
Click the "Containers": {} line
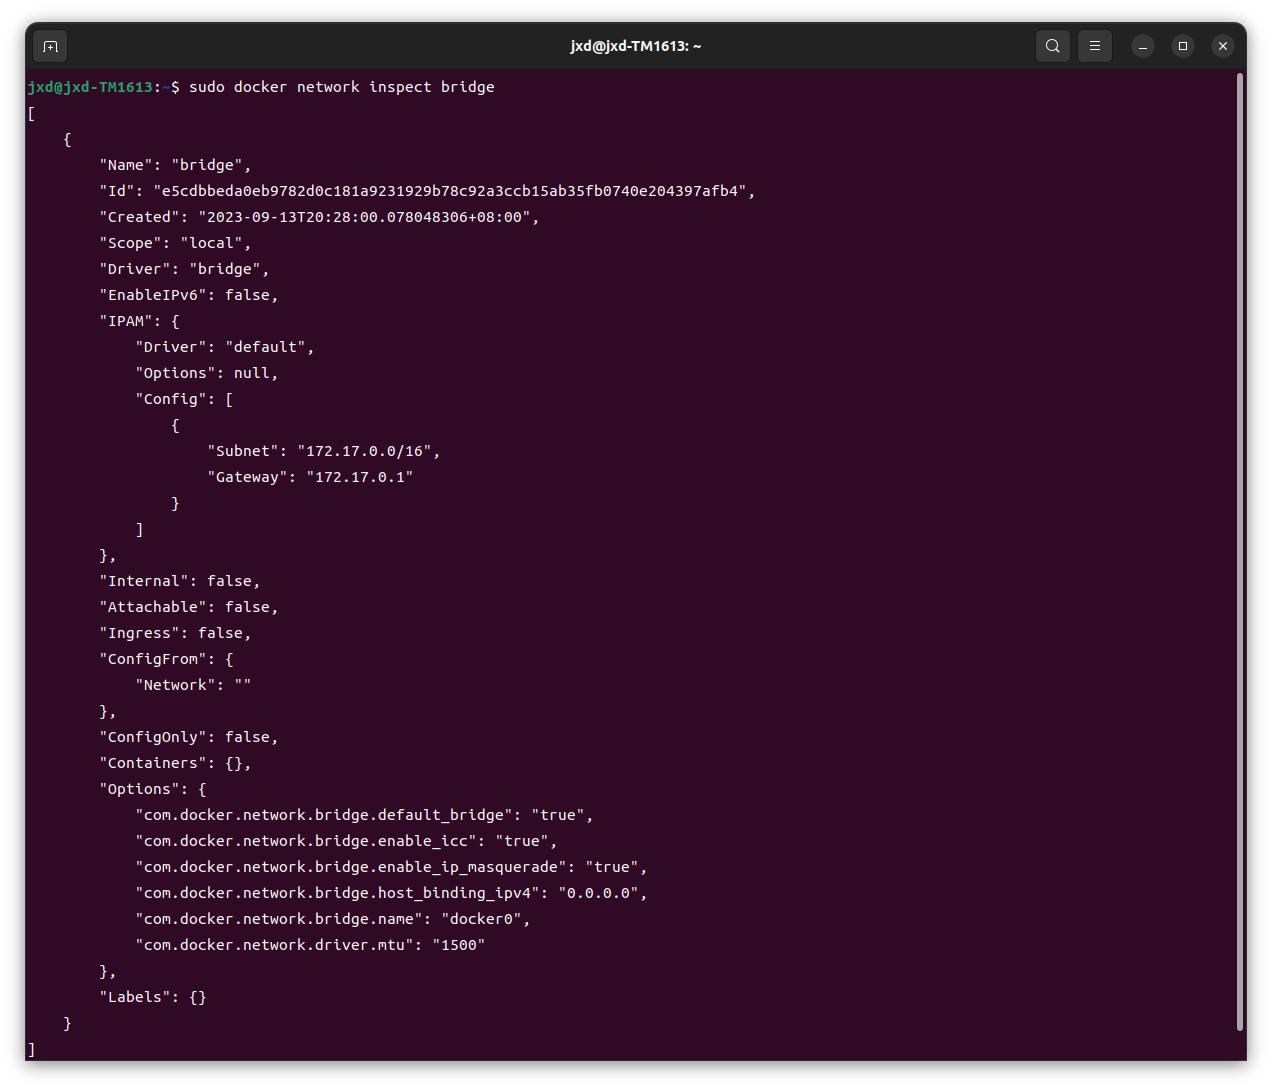tap(176, 763)
